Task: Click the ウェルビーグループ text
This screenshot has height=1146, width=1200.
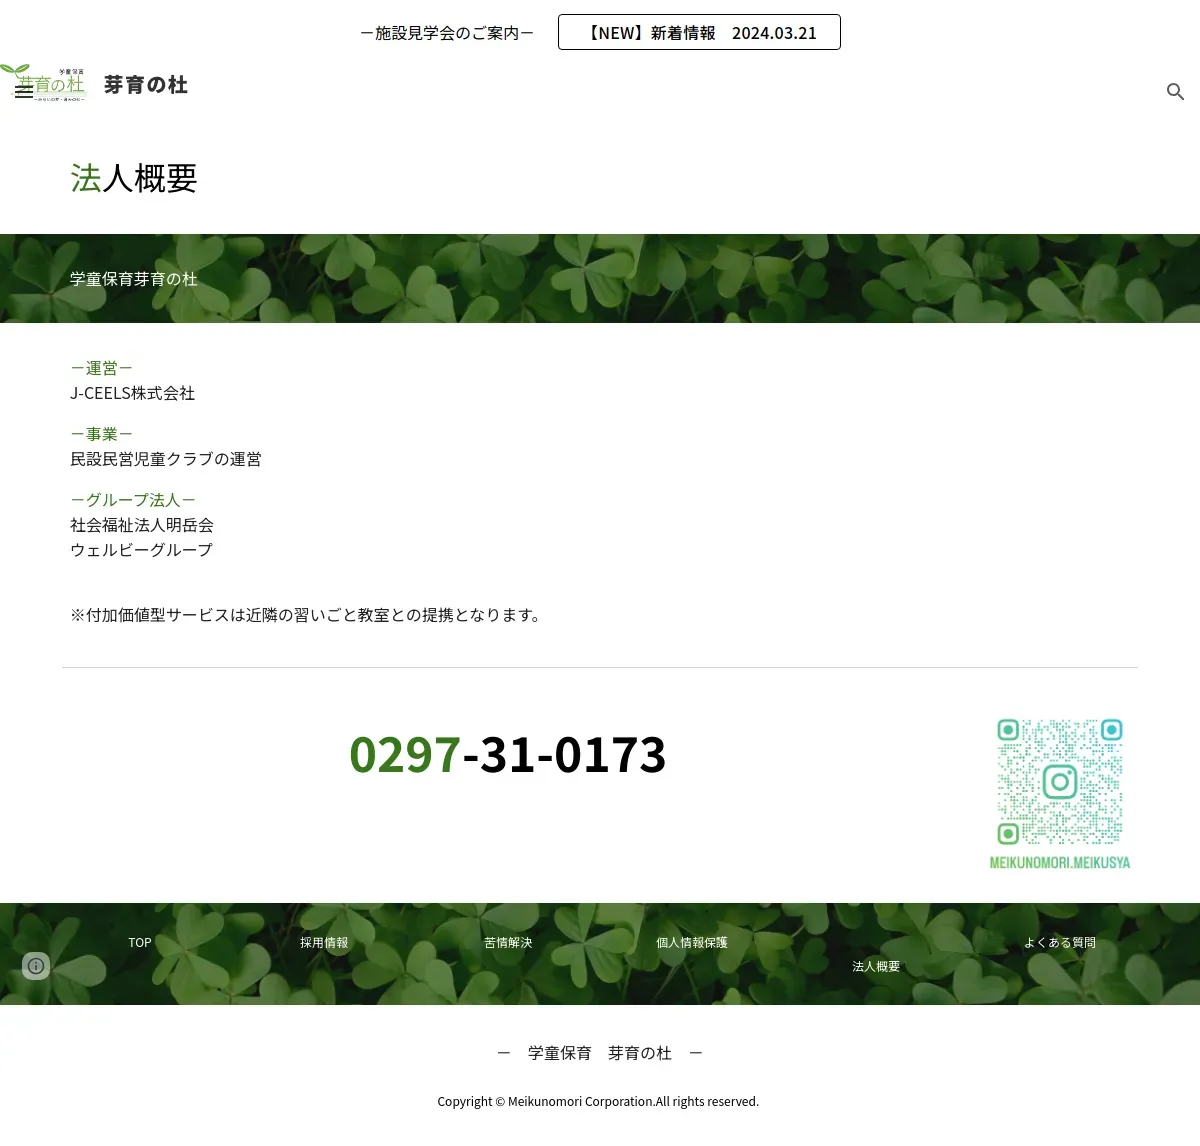Action: click(x=142, y=550)
